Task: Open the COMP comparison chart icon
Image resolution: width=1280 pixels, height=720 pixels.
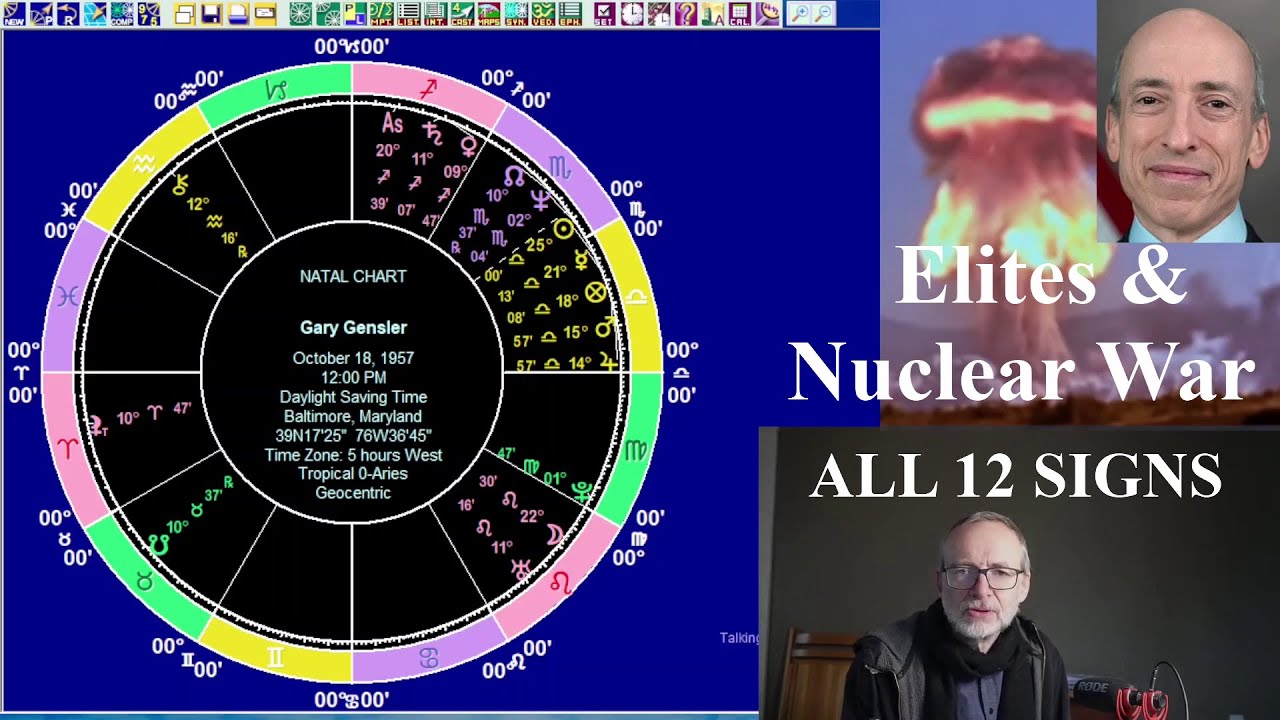Action: [x=122, y=14]
